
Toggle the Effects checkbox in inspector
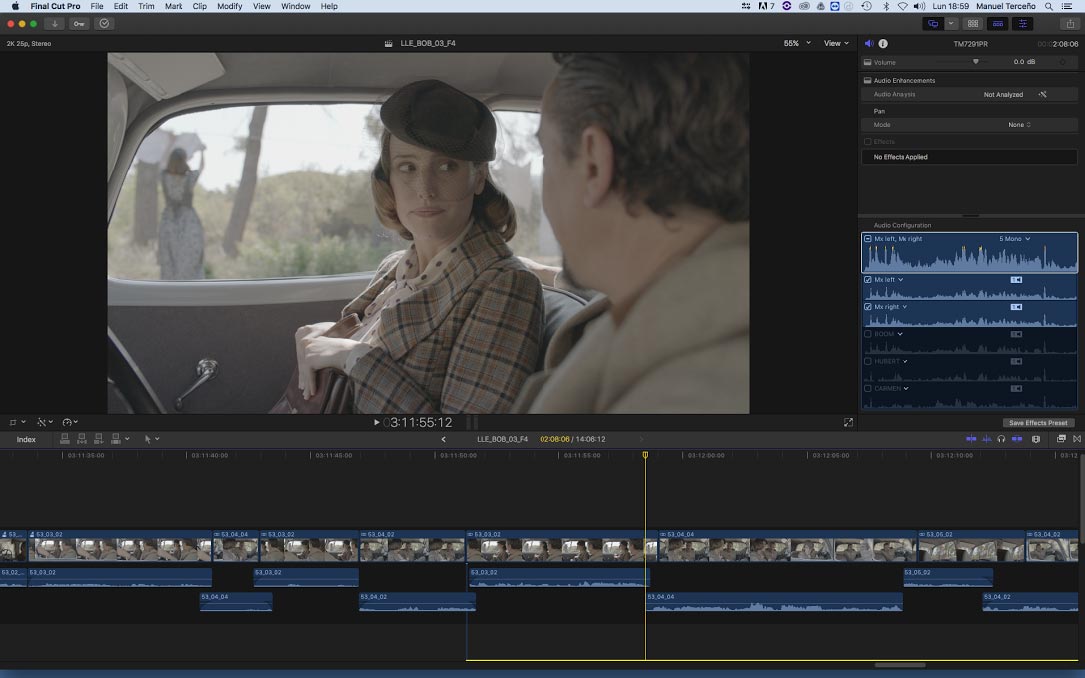coord(868,142)
